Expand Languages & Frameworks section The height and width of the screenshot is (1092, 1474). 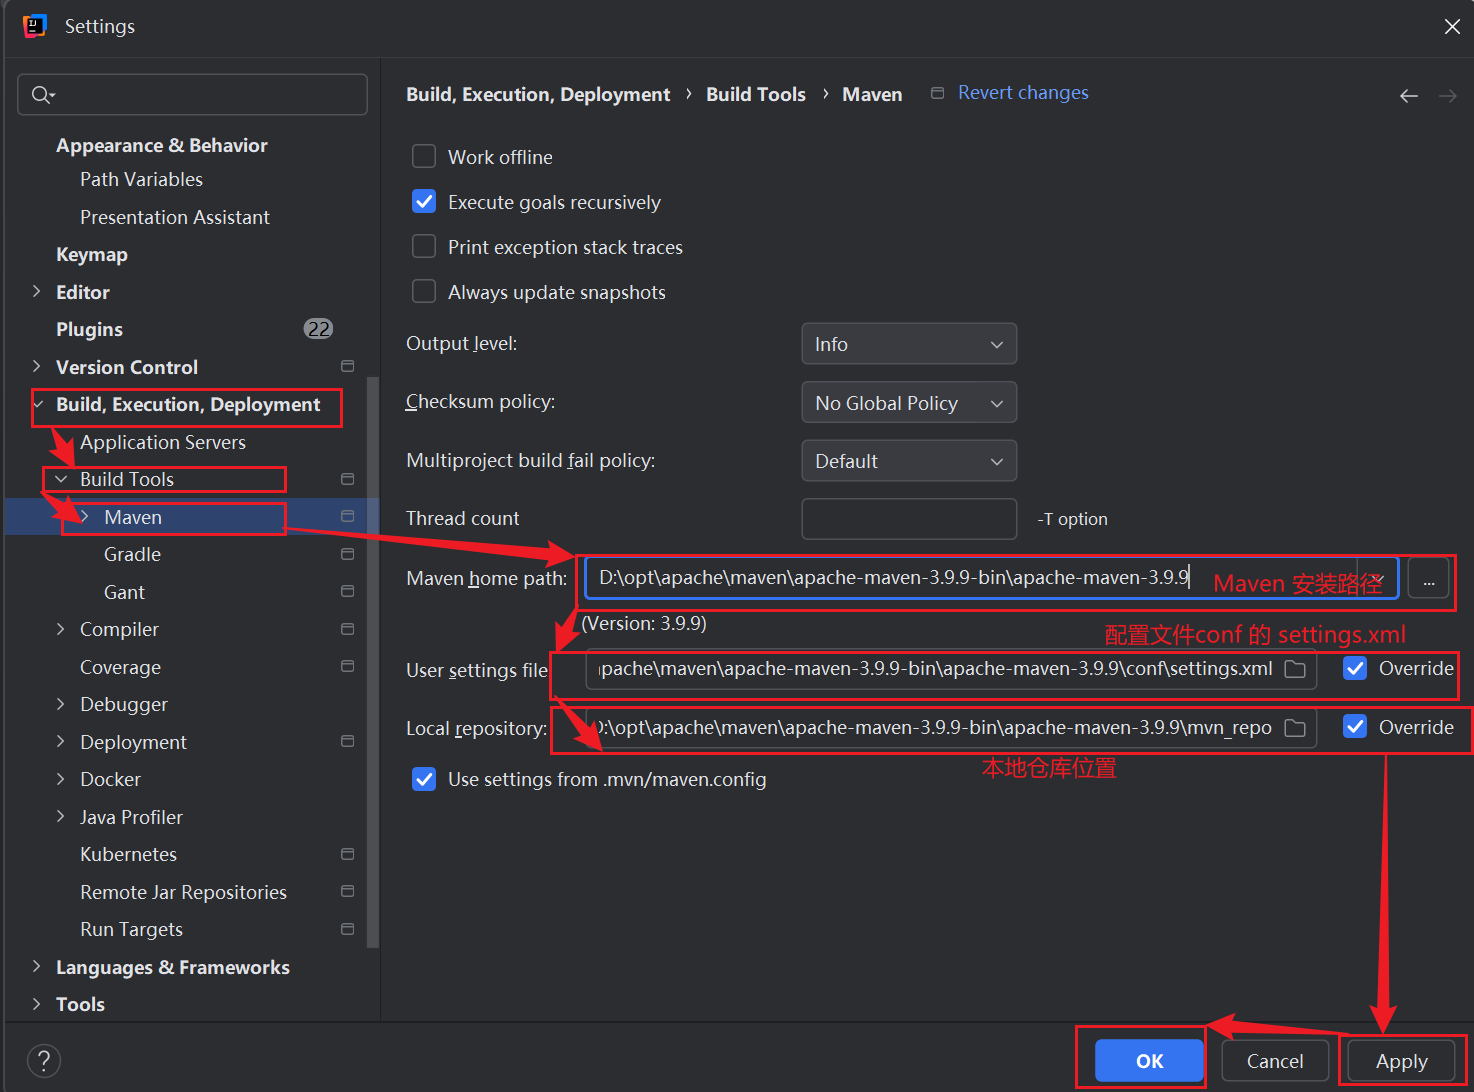pyautogui.click(x=37, y=966)
